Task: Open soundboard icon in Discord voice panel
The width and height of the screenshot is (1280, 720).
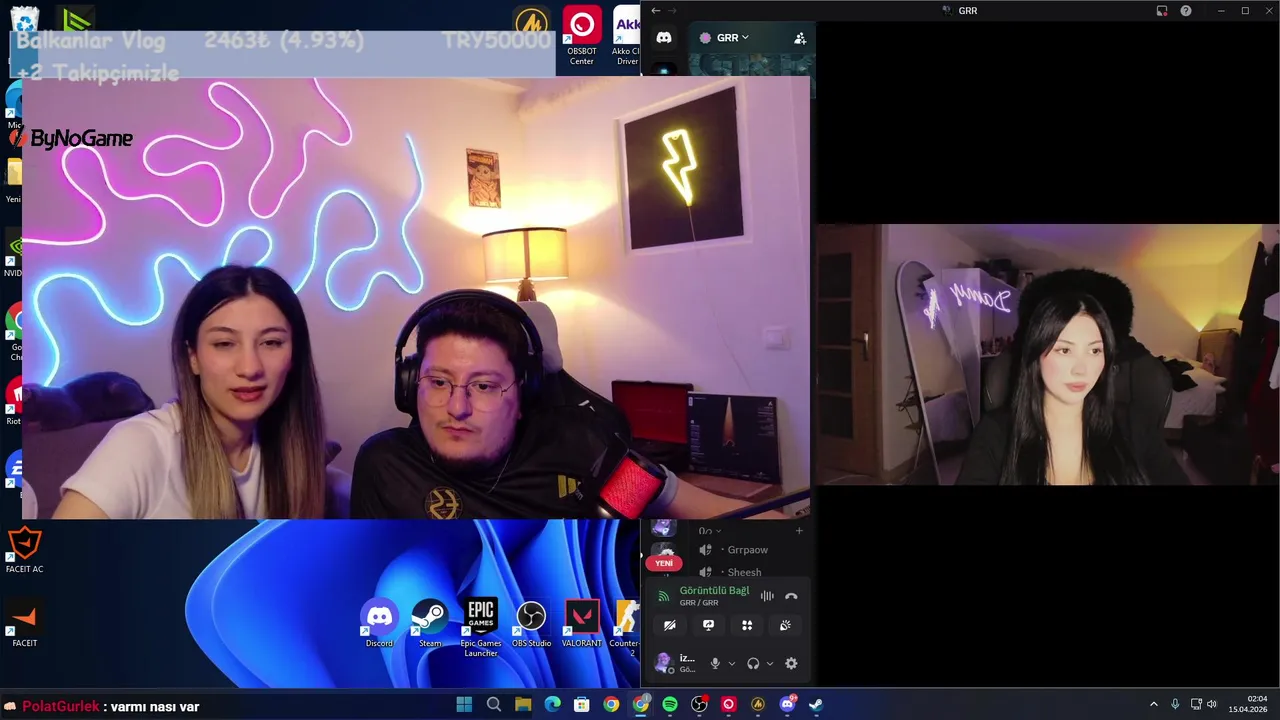Action: click(x=785, y=625)
